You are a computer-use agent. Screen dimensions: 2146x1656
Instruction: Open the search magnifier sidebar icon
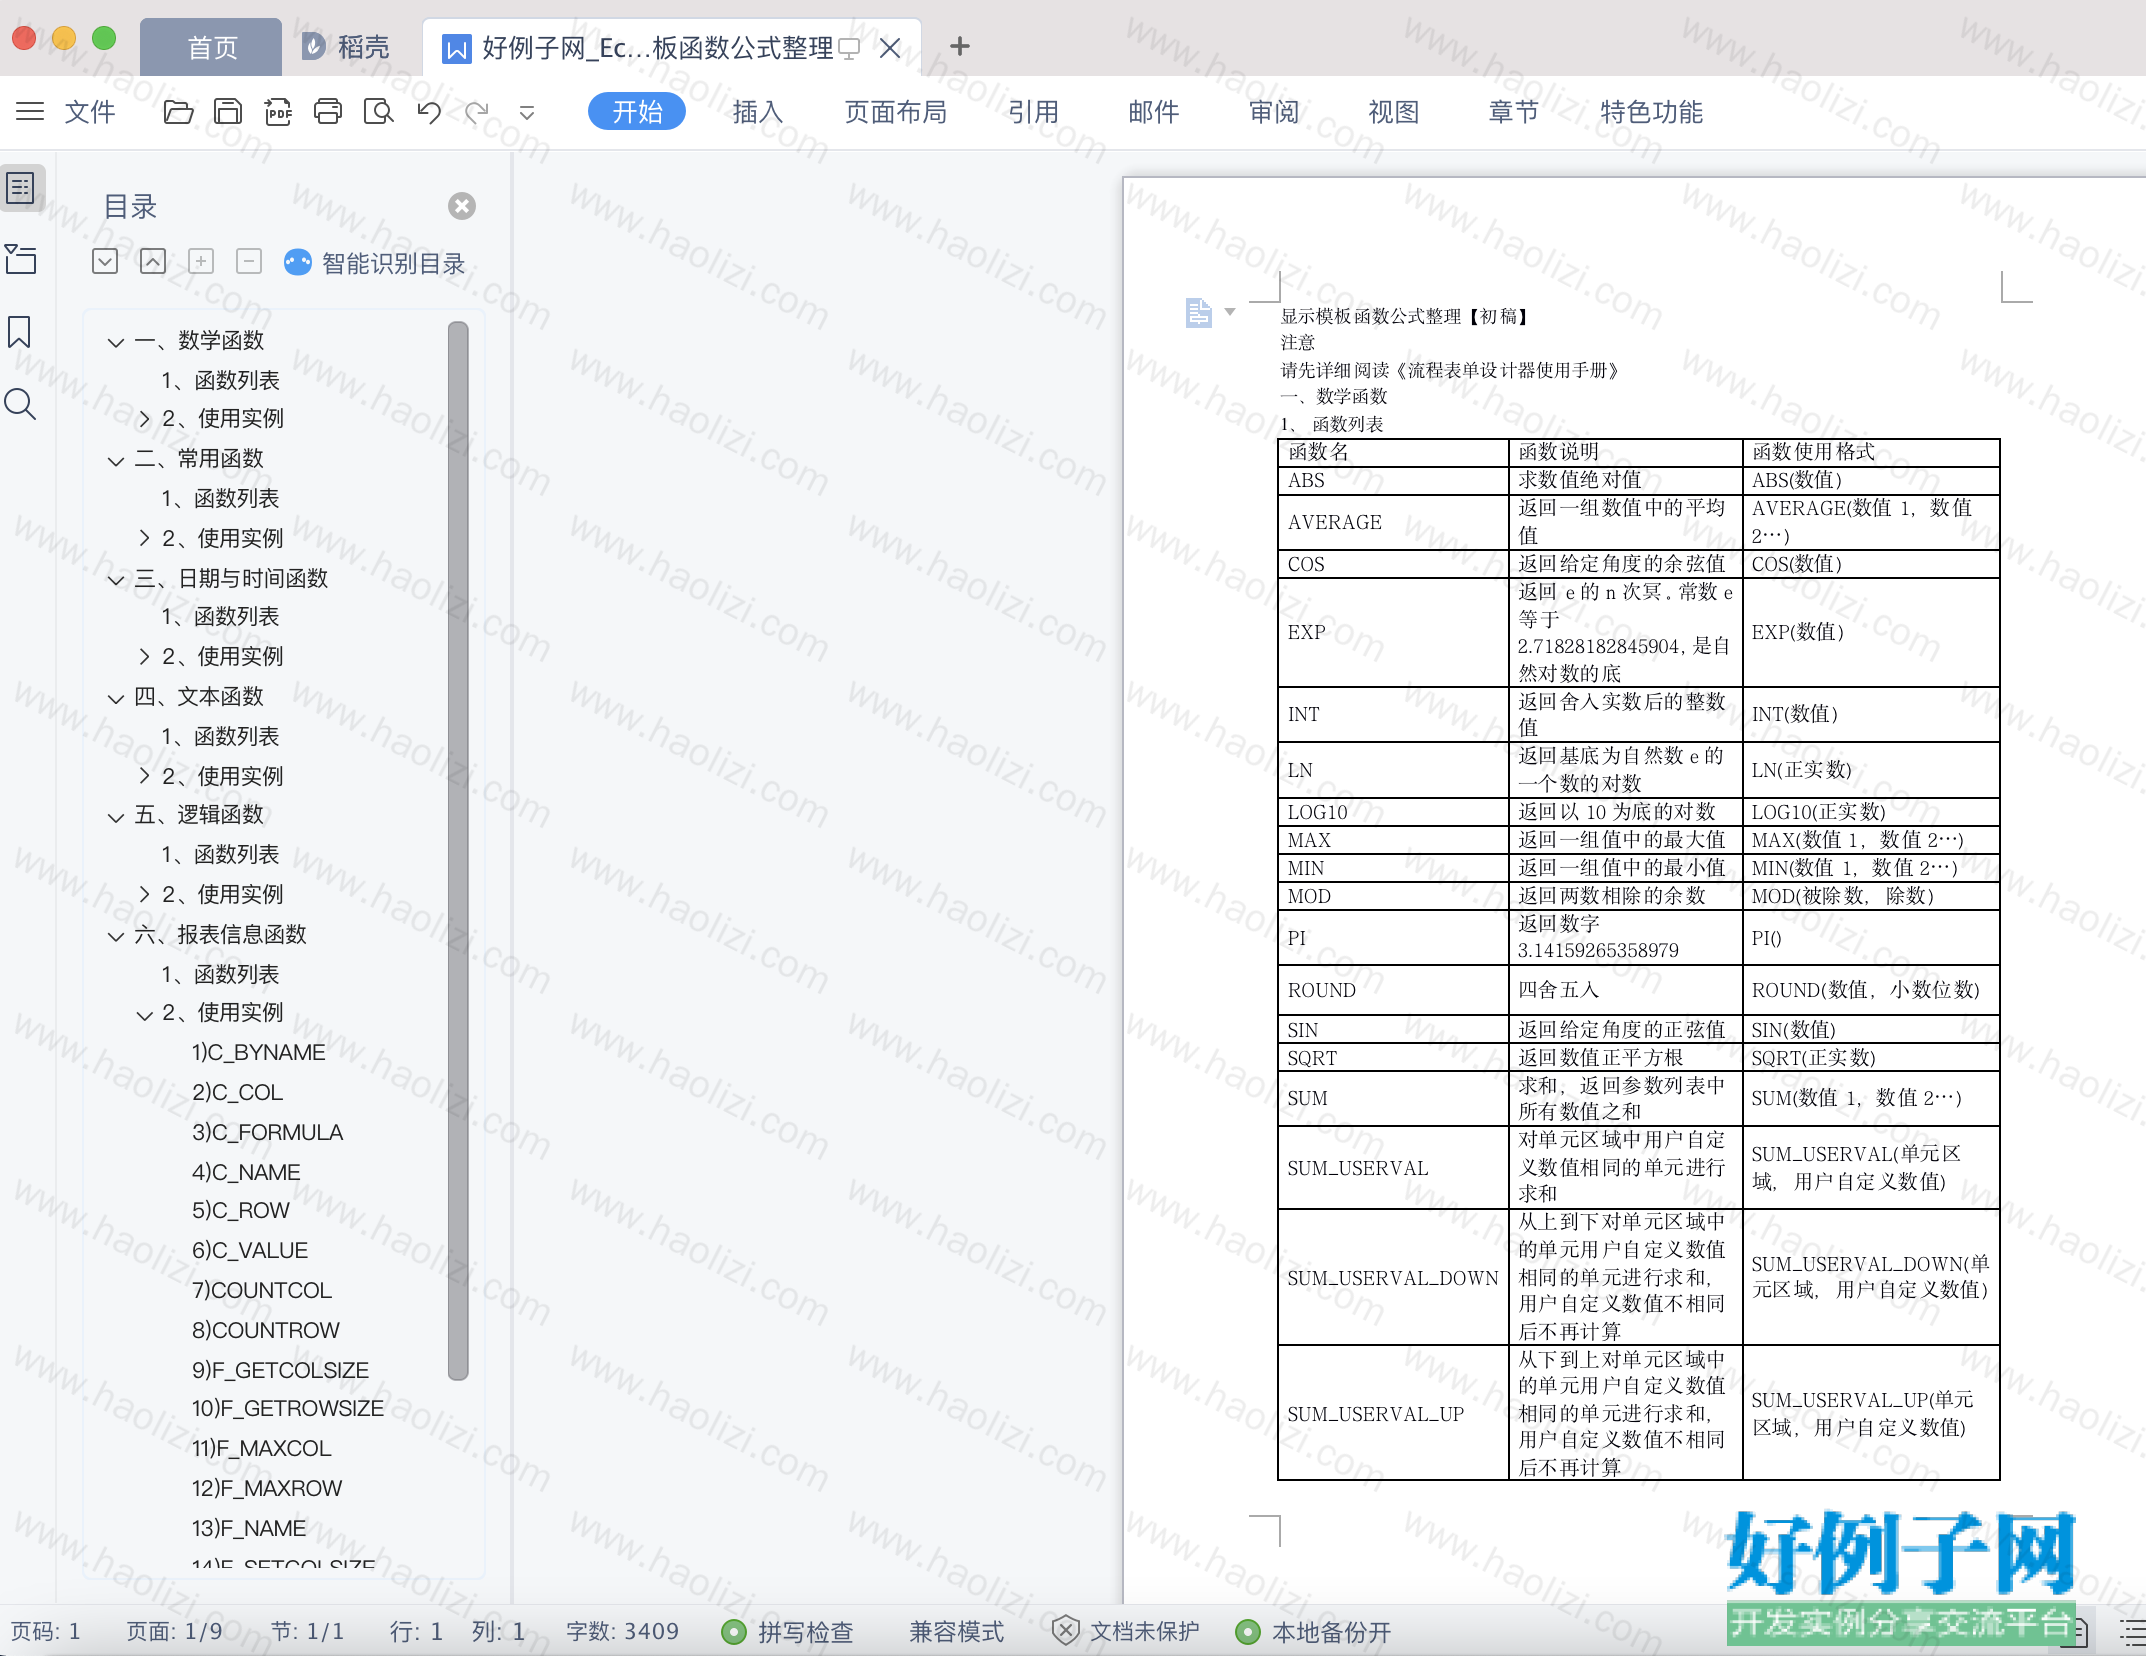coord(20,404)
